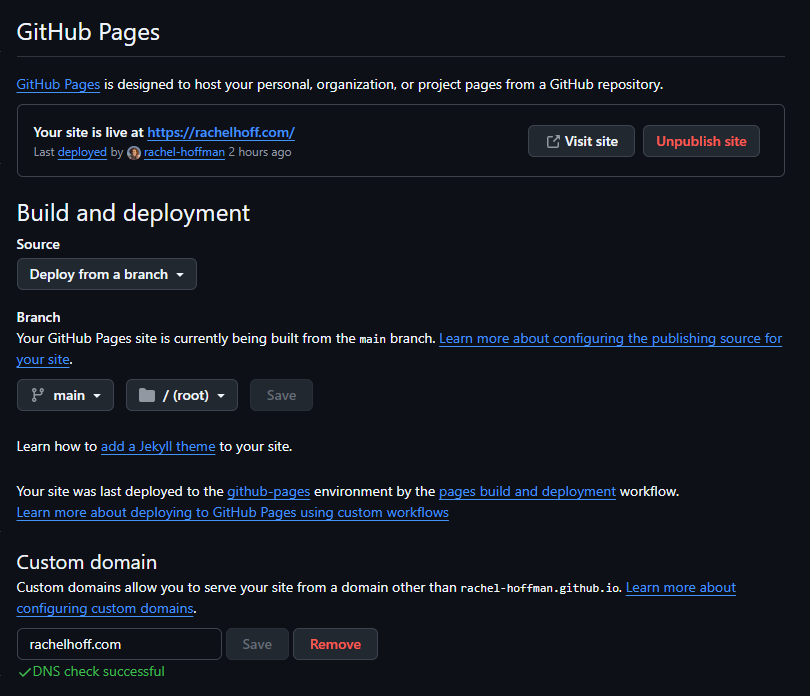The image size is (810, 696).
Task: Click the rachel-hoffman user avatar icon
Action: 134,153
